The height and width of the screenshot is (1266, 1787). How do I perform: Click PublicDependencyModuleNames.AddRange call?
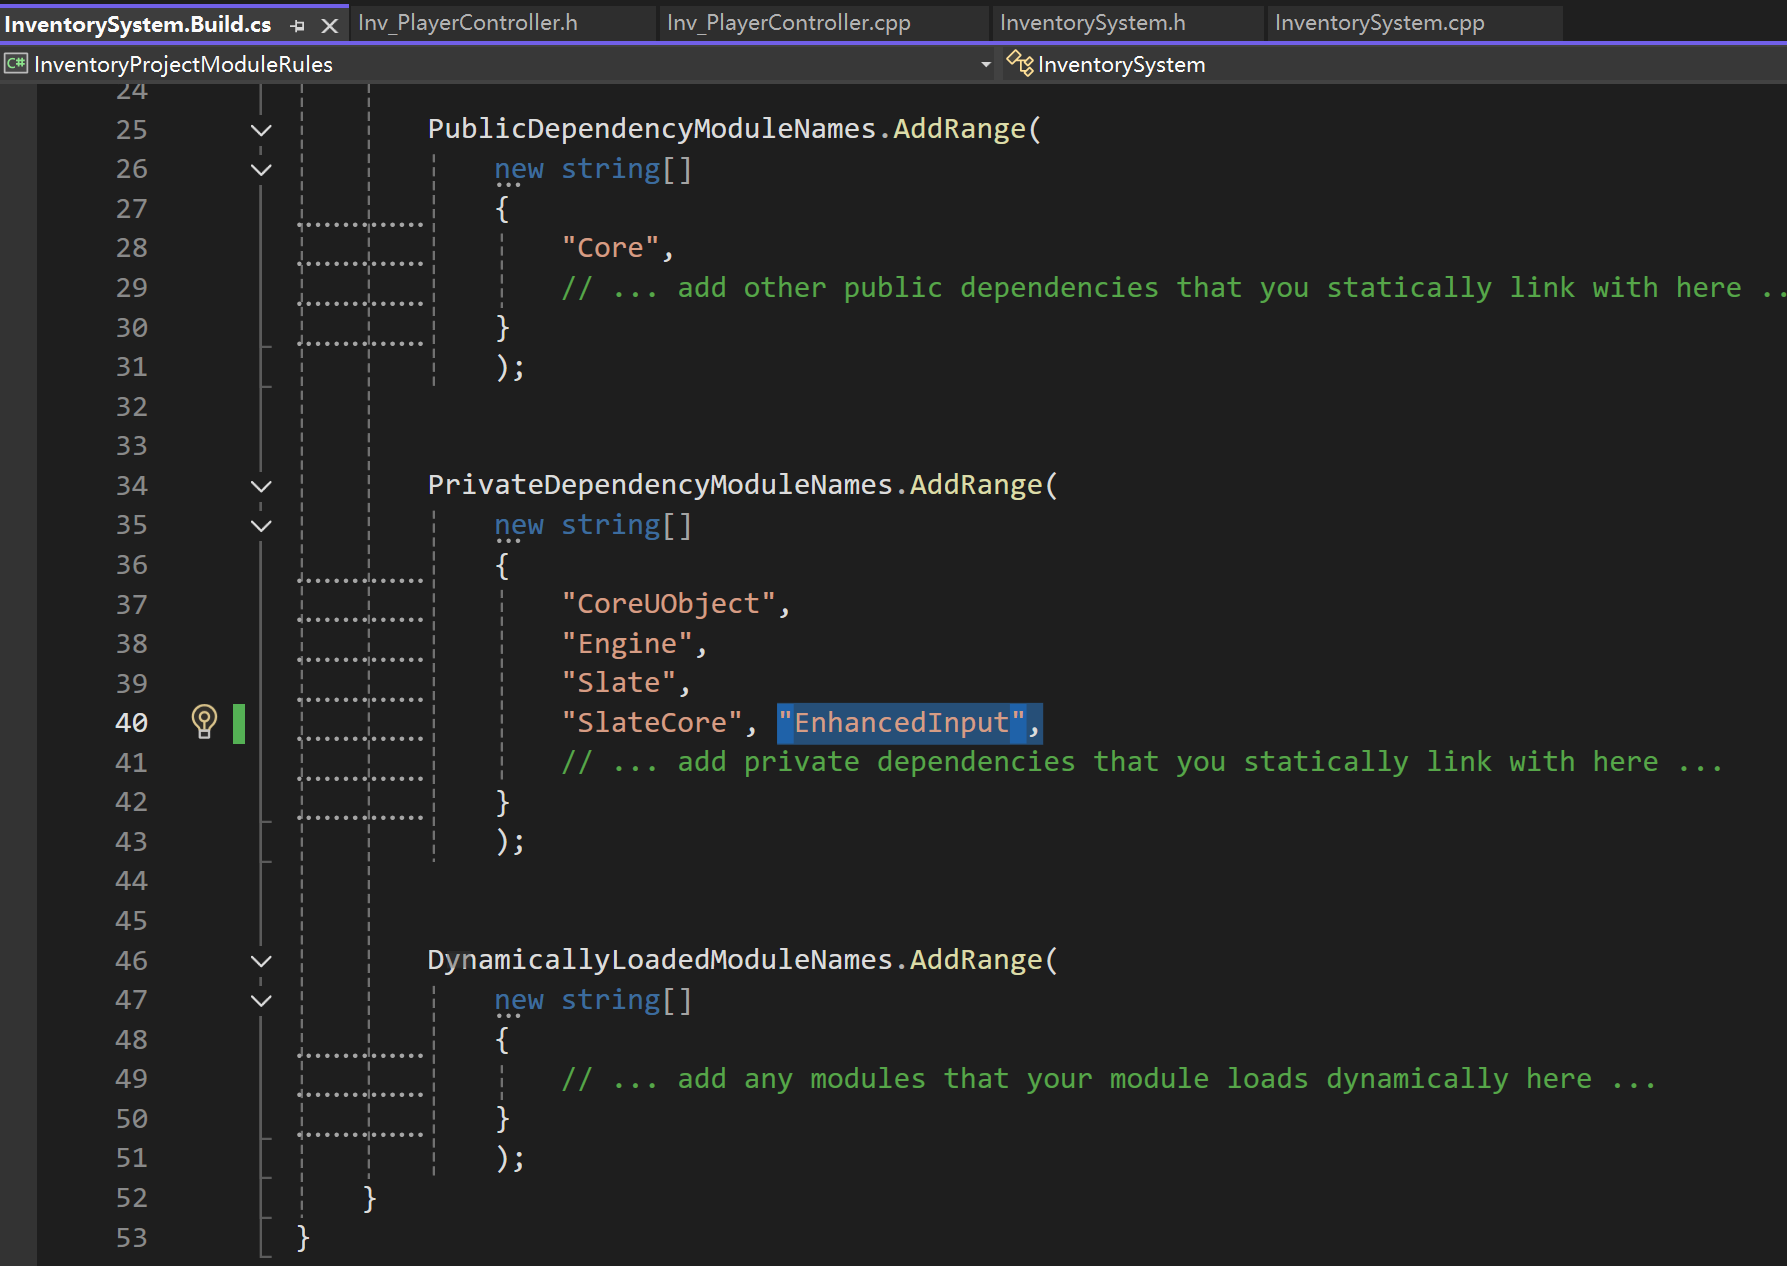pyautogui.click(x=735, y=129)
